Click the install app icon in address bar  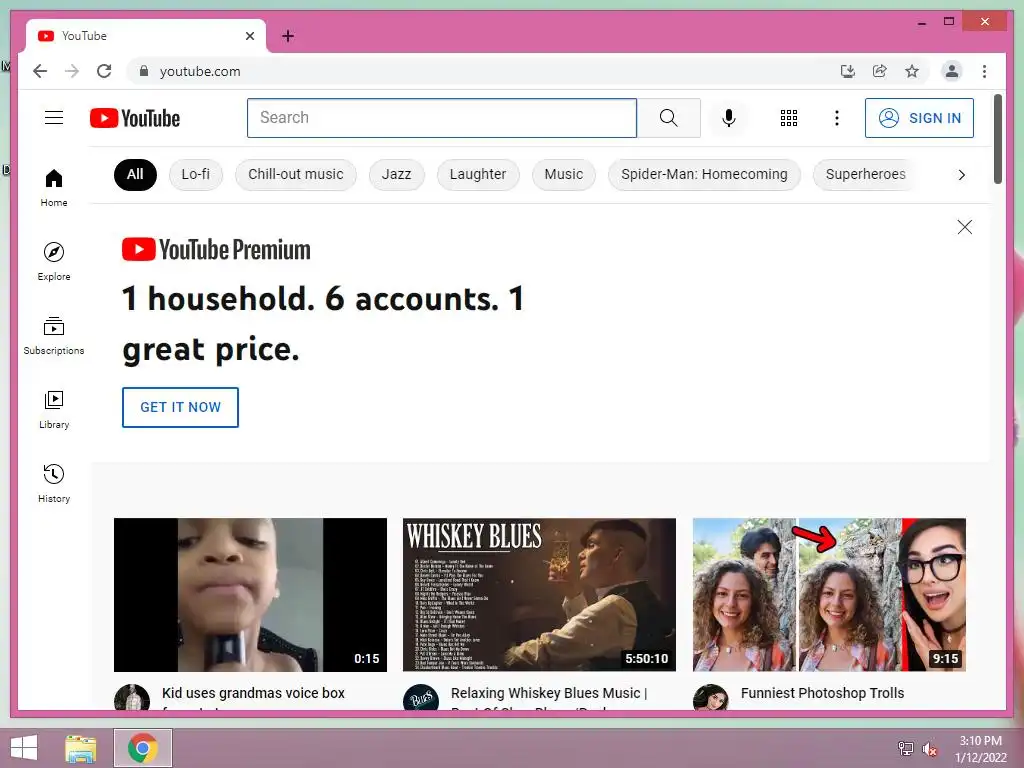pos(847,71)
